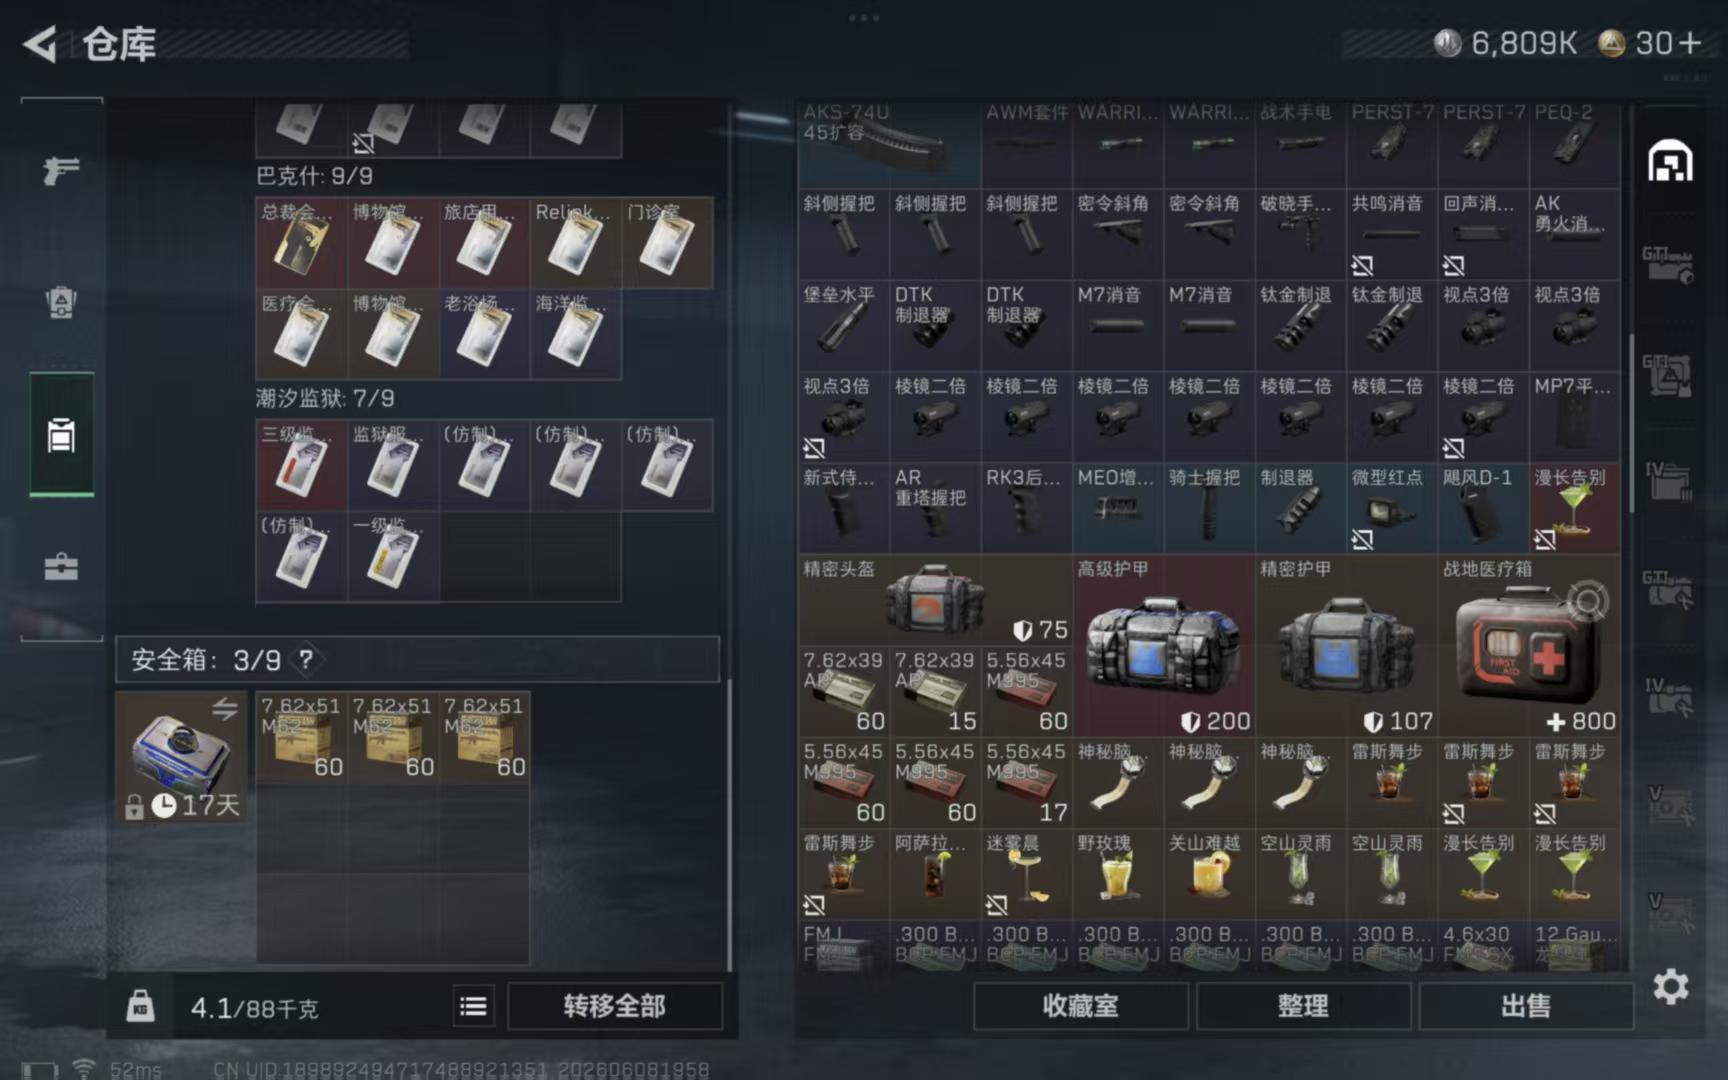1728x1080 pixels.
Task: Select the 精密护甲 repair bag with 107
Action: [x=1346, y=646]
